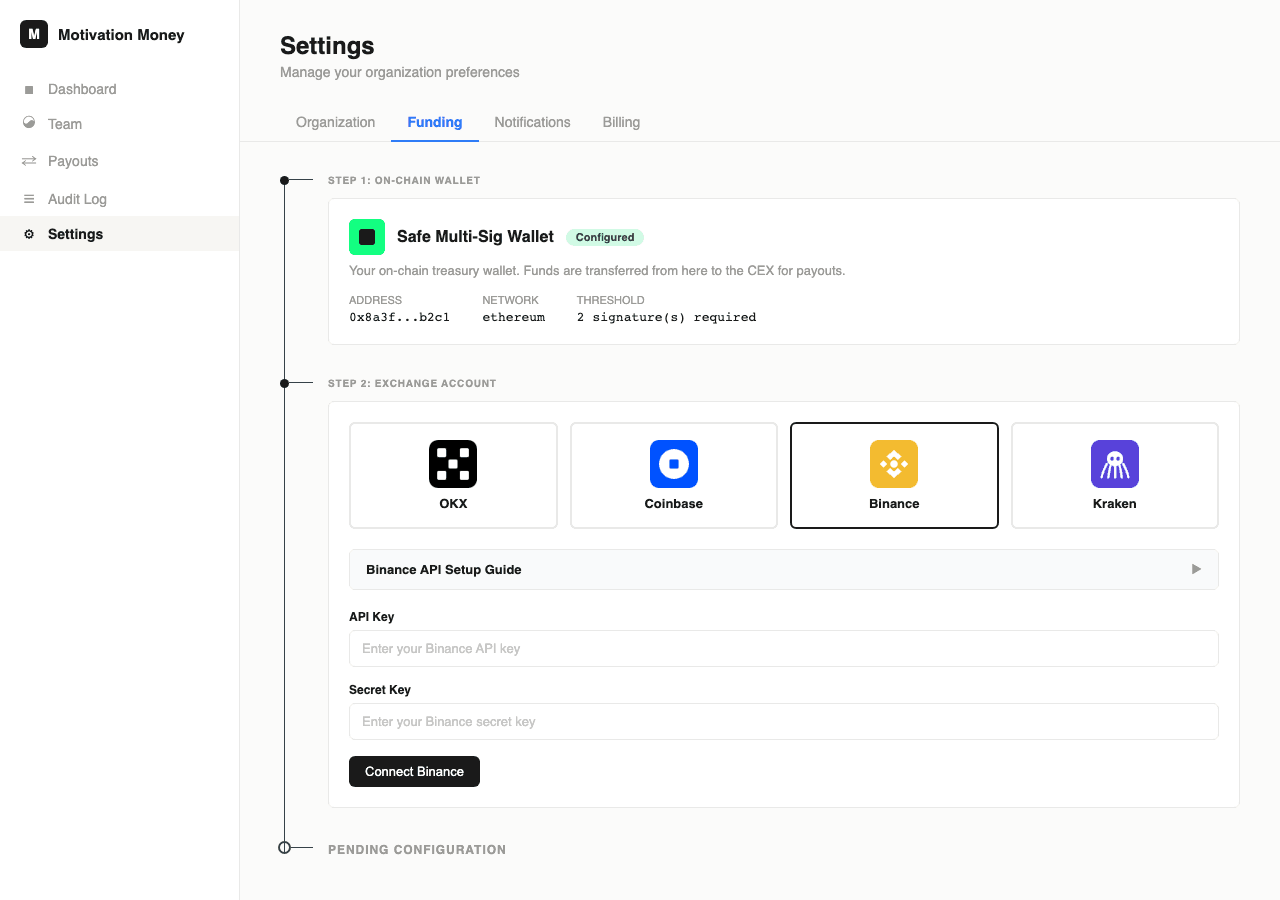This screenshot has height=900, width=1280.
Task: Click the Motivation Money logo icon
Action: tap(34, 34)
